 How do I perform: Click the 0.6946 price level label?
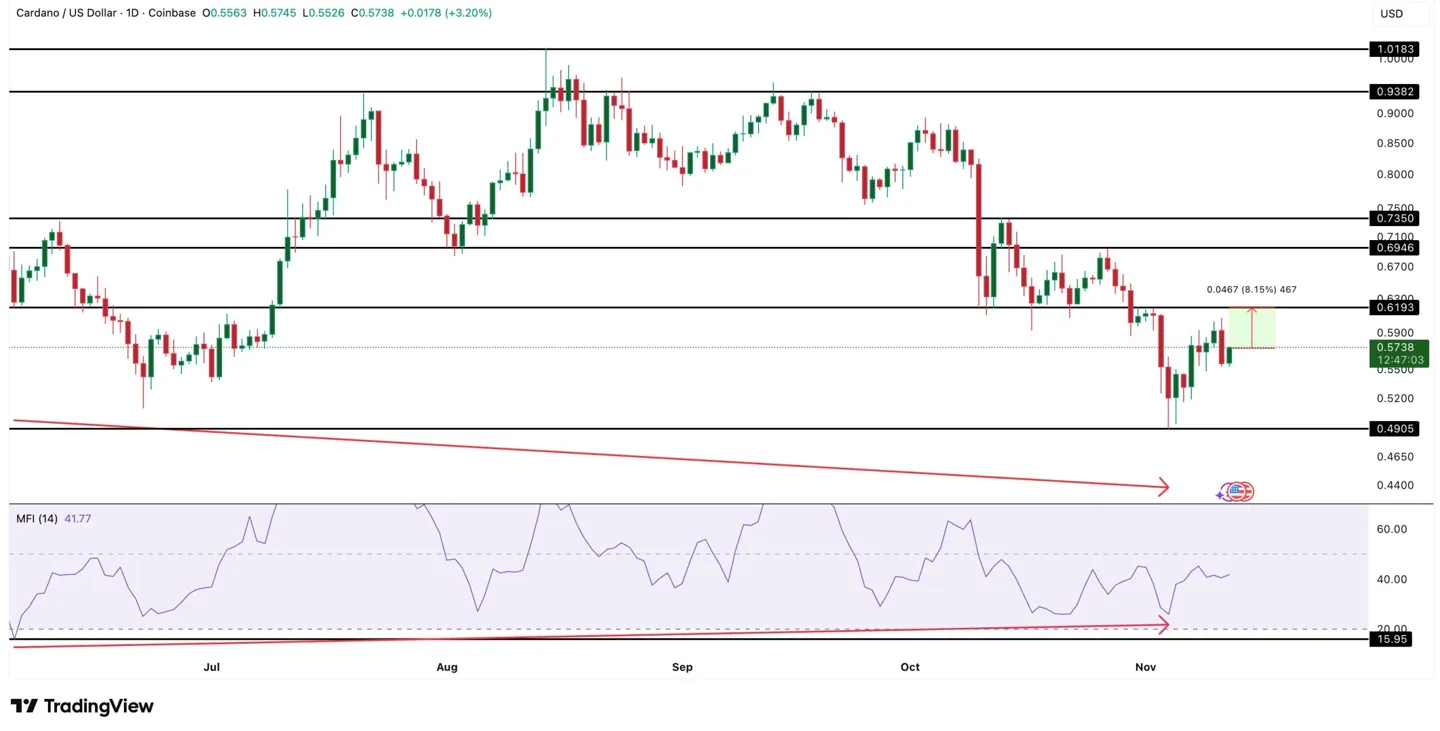[1395, 247]
